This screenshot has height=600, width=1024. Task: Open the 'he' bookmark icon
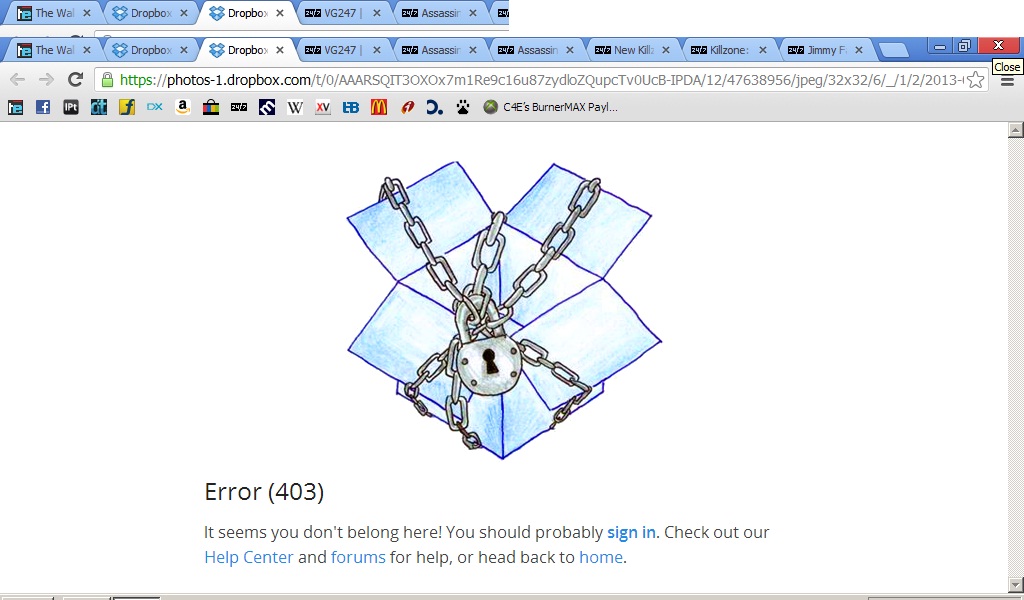[x=15, y=107]
